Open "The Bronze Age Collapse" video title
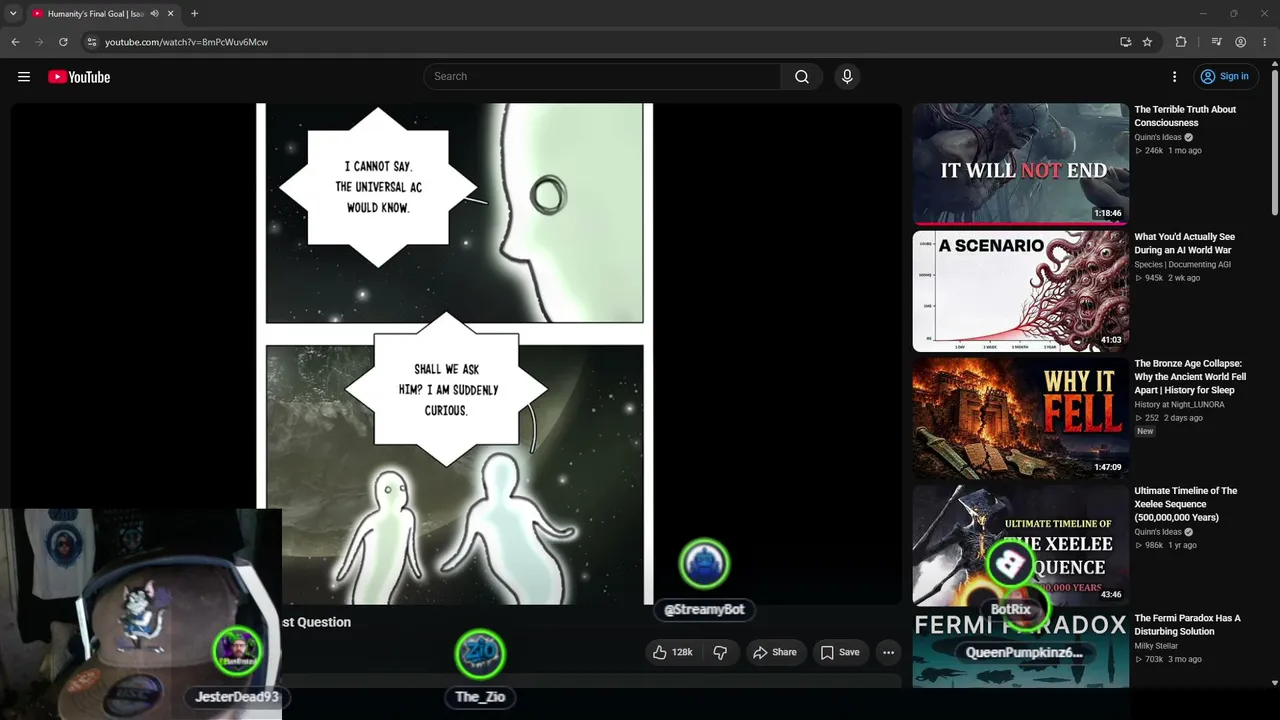The image size is (1280, 720). [x=1190, y=377]
